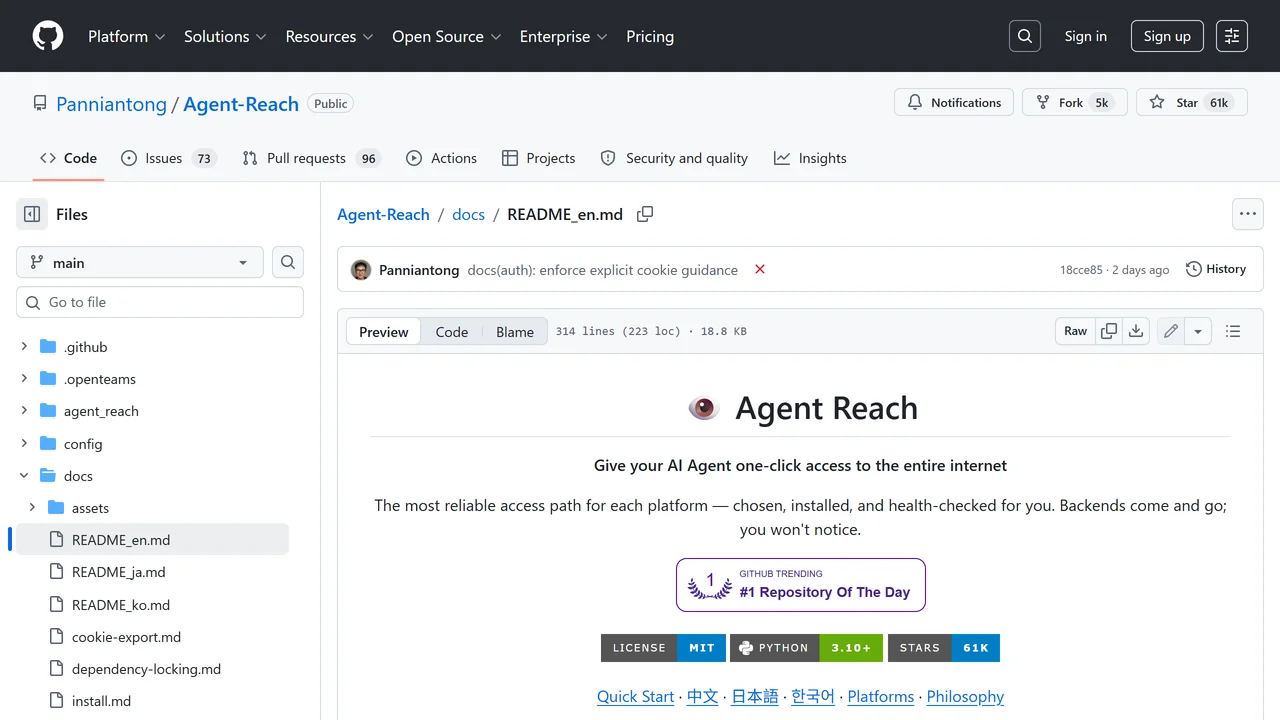Open the Resources dropdown menu
The width and height of the screenshot is (1280, 720).
pos(329,36)
